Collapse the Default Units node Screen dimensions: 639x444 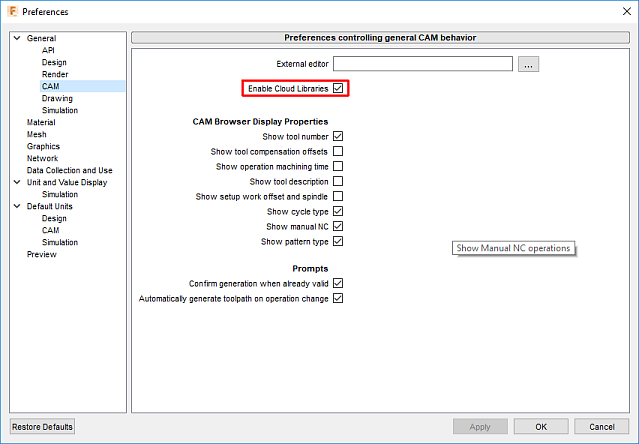tap(17, 206)
